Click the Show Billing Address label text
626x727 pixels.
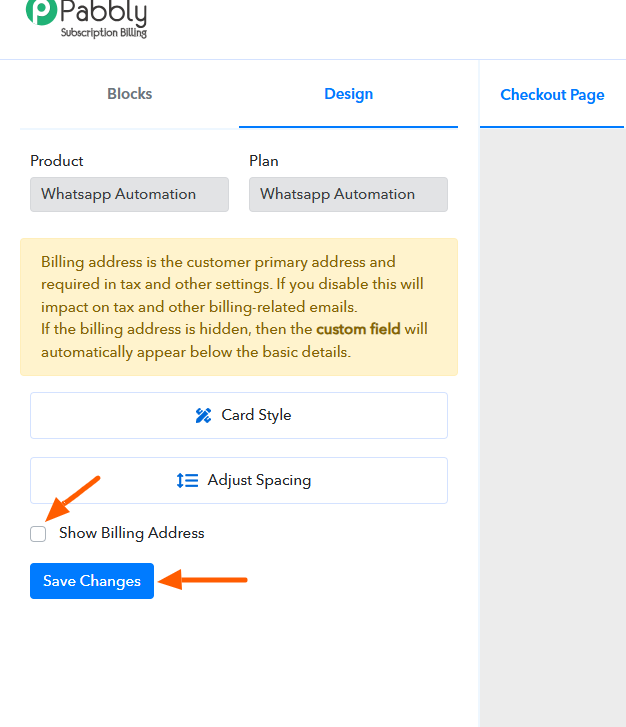point(131,533)
